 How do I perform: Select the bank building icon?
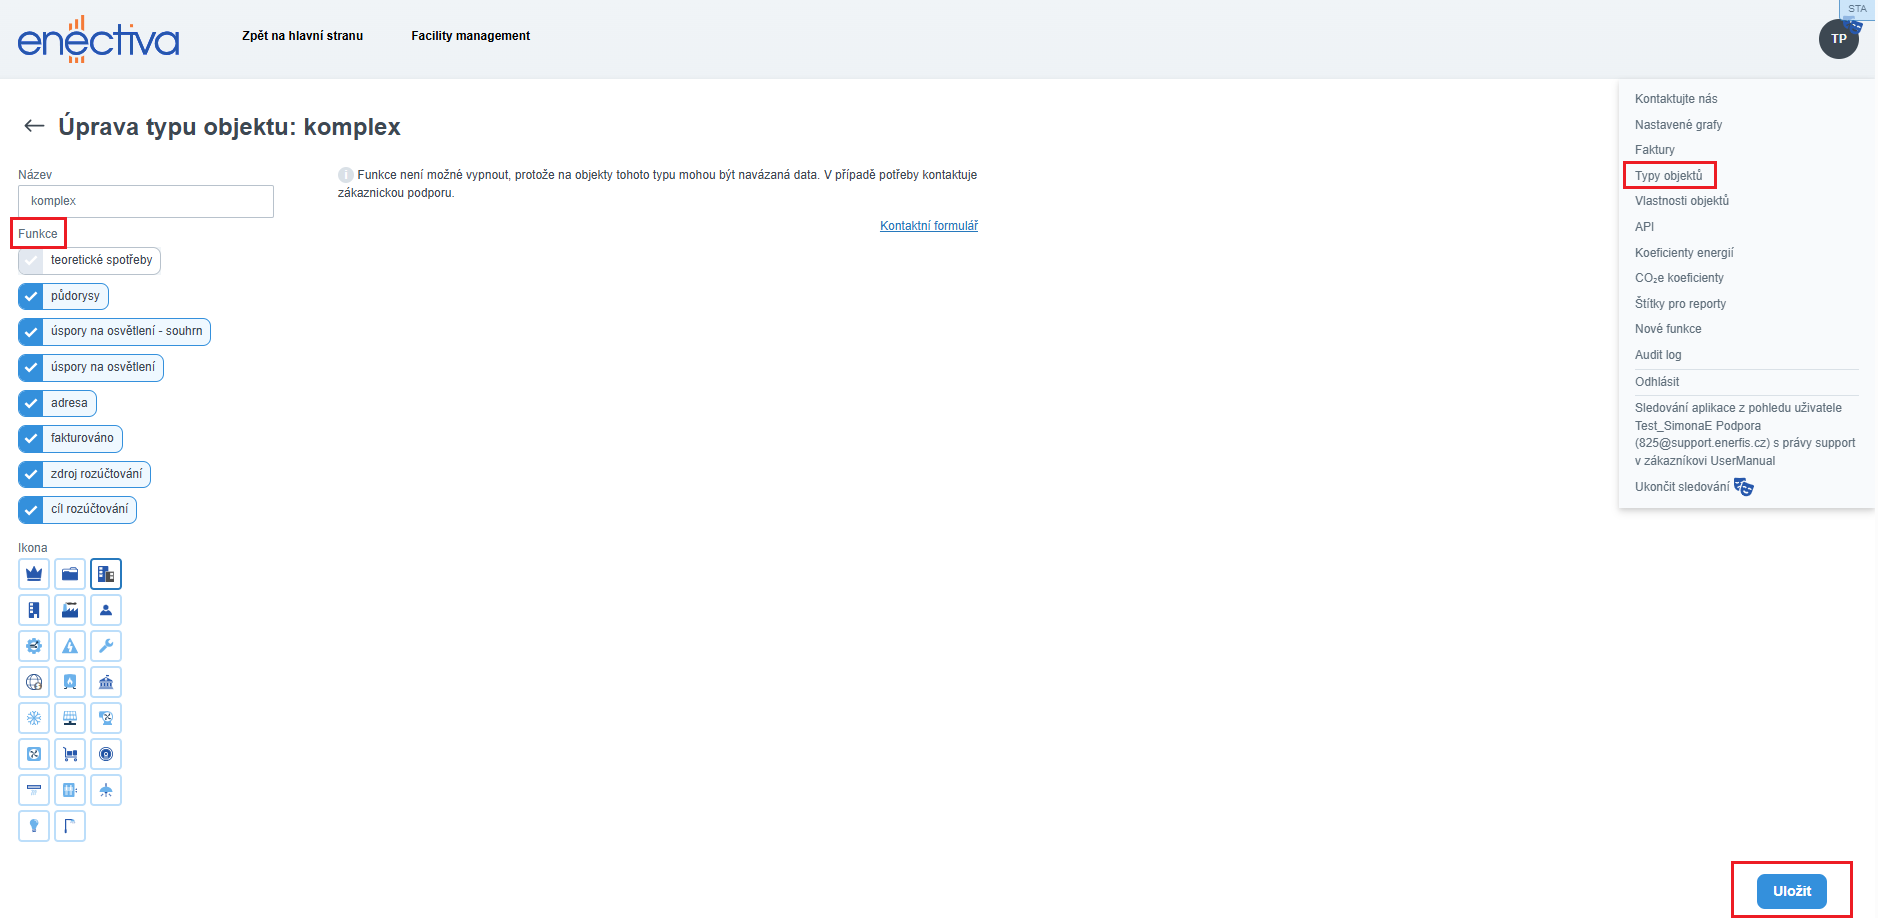point(106,682)
